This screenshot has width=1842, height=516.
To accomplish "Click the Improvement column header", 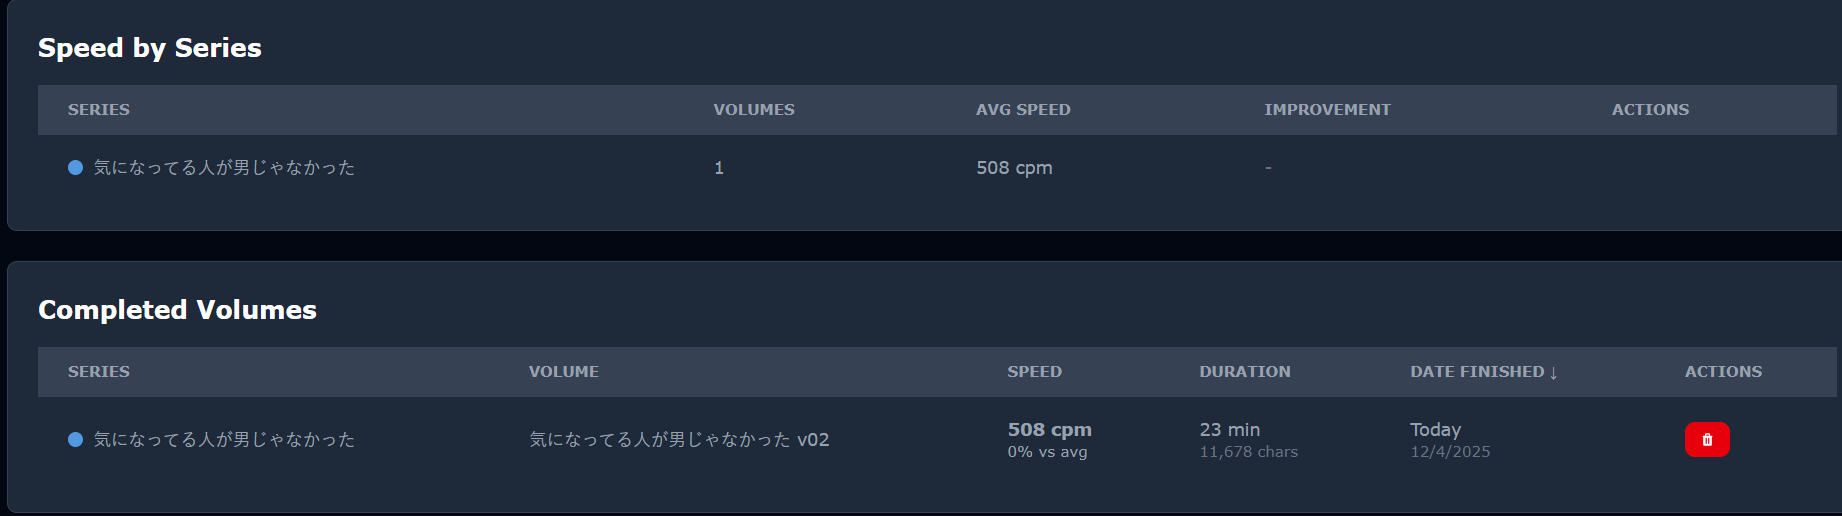I will point(1326,110).
